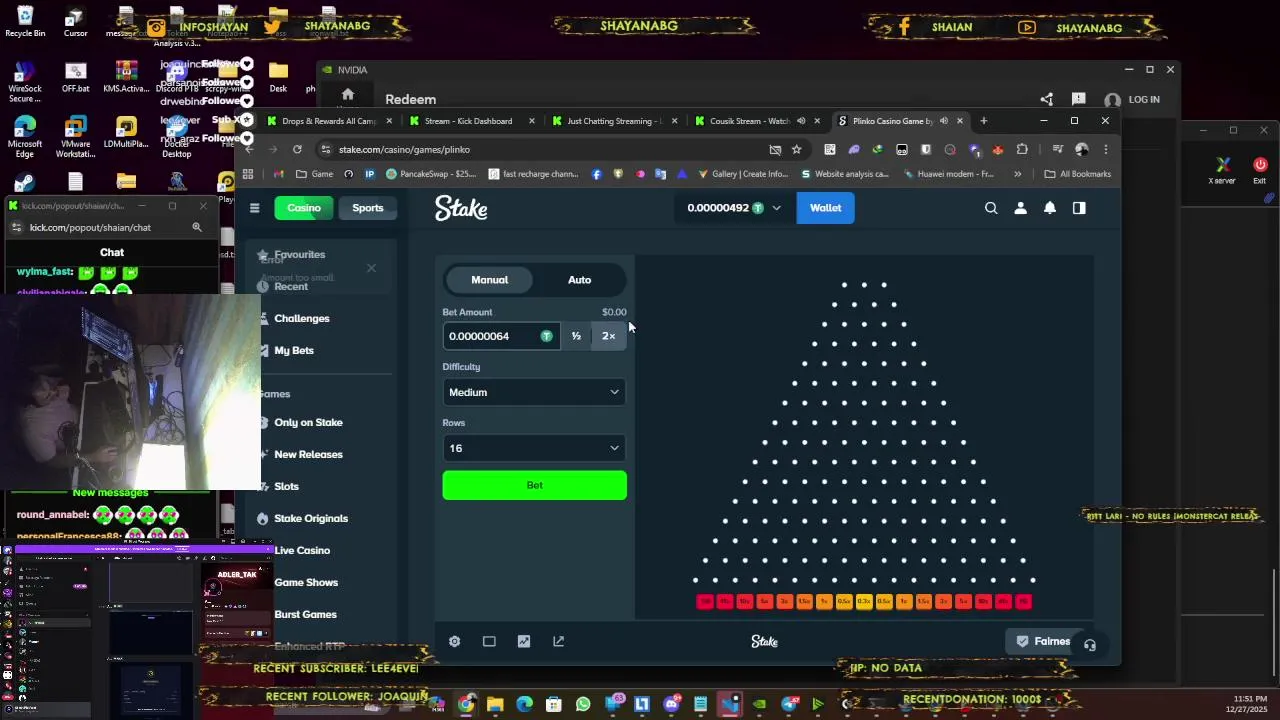This screenshot has height=720, width=1280.
Task: Open Burst Games category
Action: pos(305,614)
